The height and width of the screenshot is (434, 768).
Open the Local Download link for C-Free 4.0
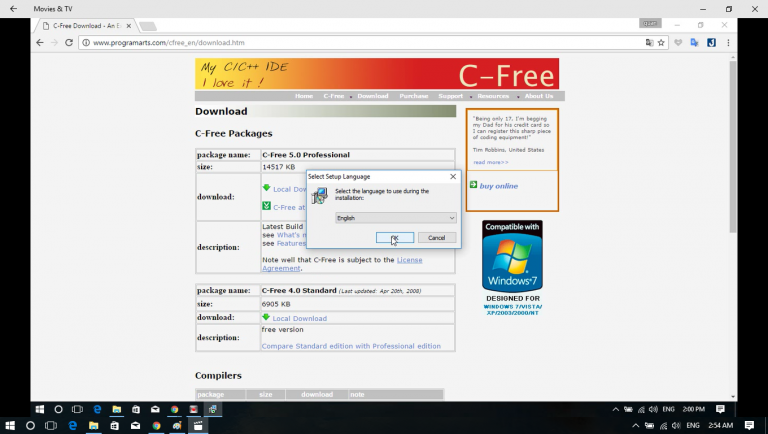pos(299,318)
